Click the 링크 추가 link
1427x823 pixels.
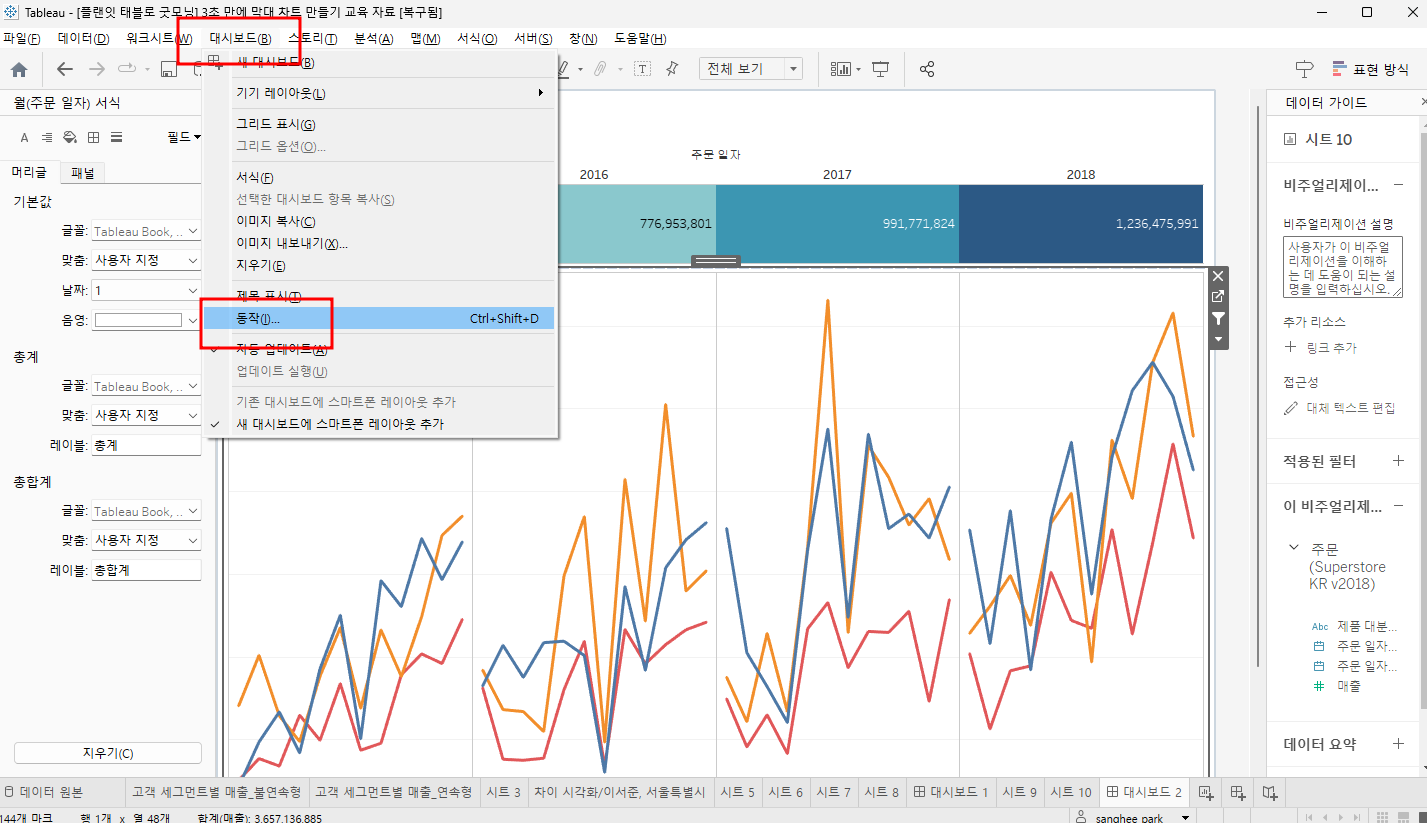1332,347
